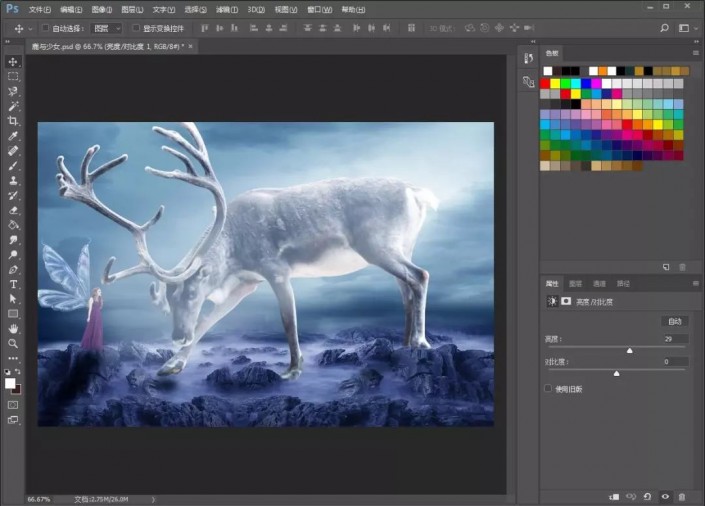Select the Eraser tool
This screenshot has height=506, width=705.
click(x=13, y=210)
